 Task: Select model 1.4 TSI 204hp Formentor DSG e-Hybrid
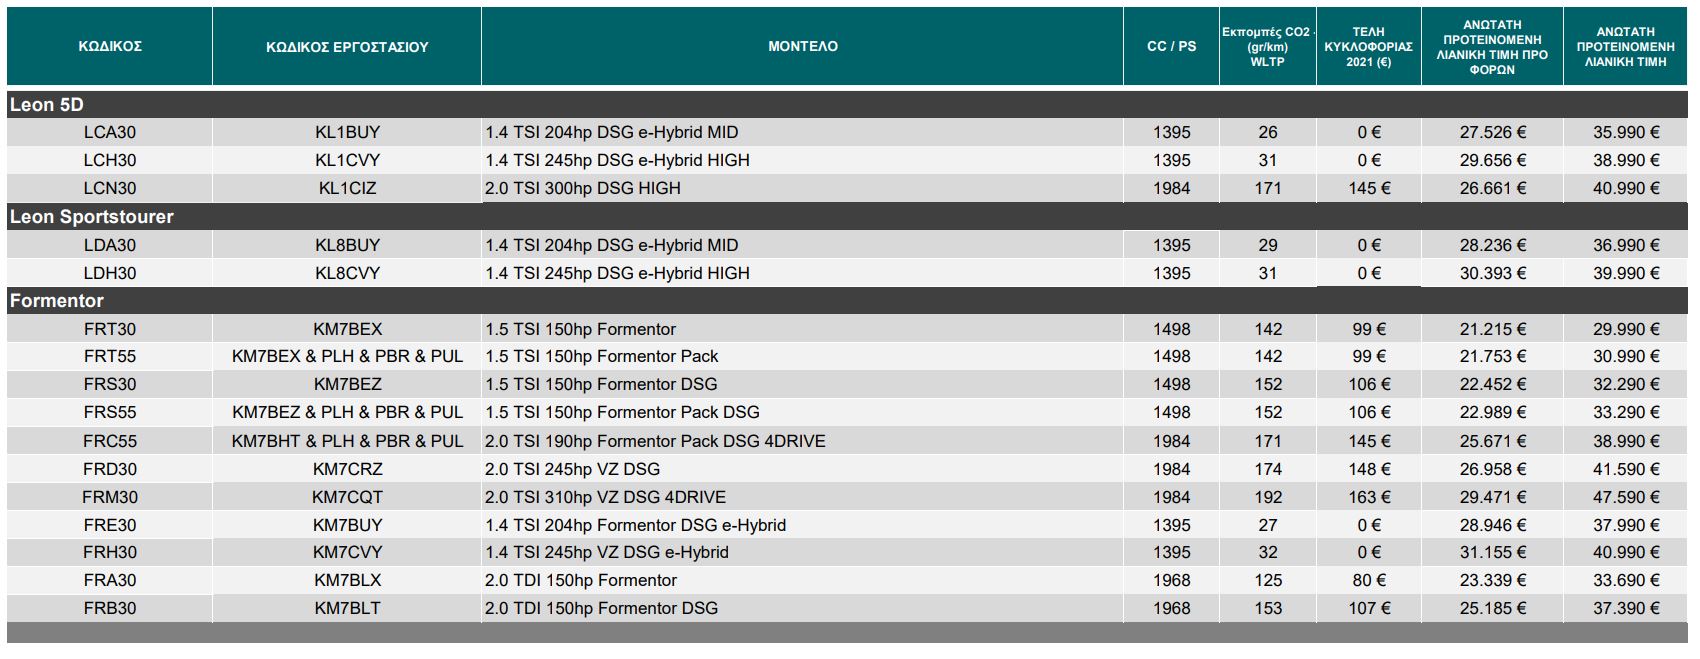pyautogui.click(x=635, y=525)
